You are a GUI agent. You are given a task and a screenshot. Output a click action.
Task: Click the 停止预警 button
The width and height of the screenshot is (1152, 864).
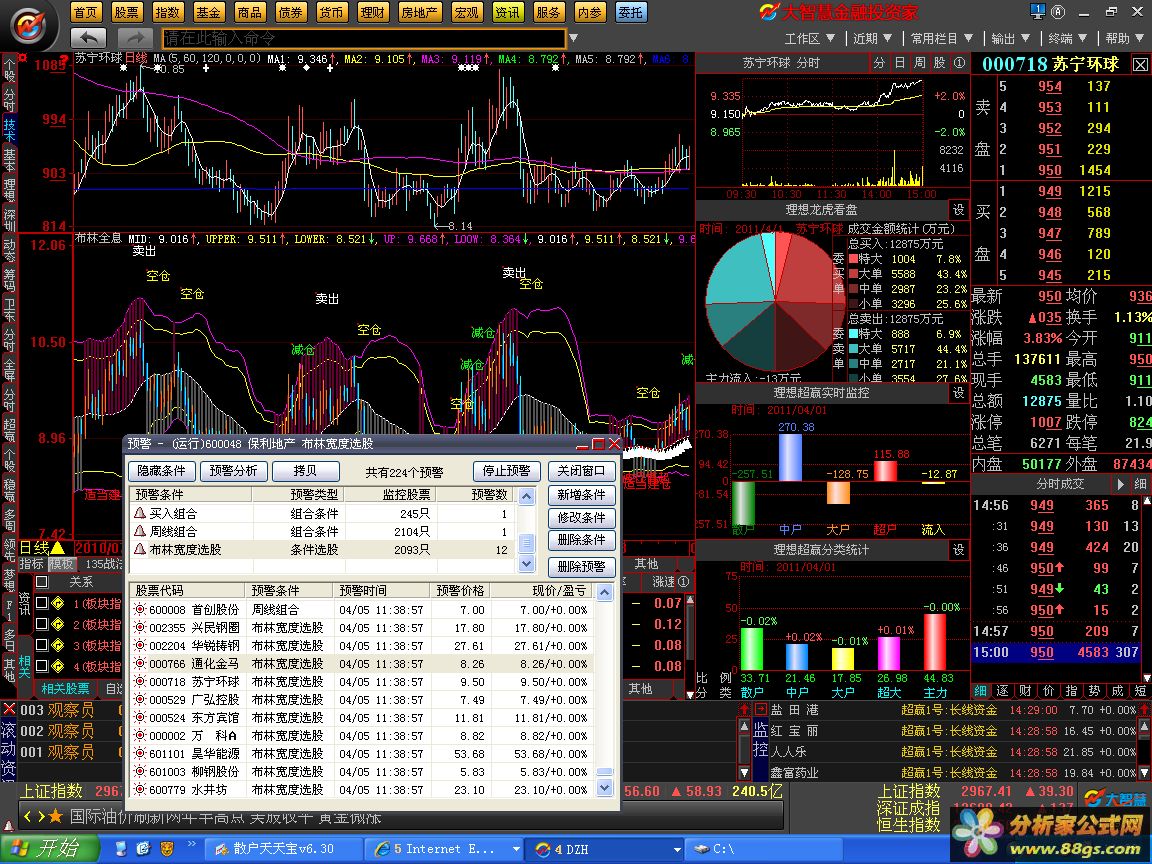pyautogui.click(x=506, y=471)
